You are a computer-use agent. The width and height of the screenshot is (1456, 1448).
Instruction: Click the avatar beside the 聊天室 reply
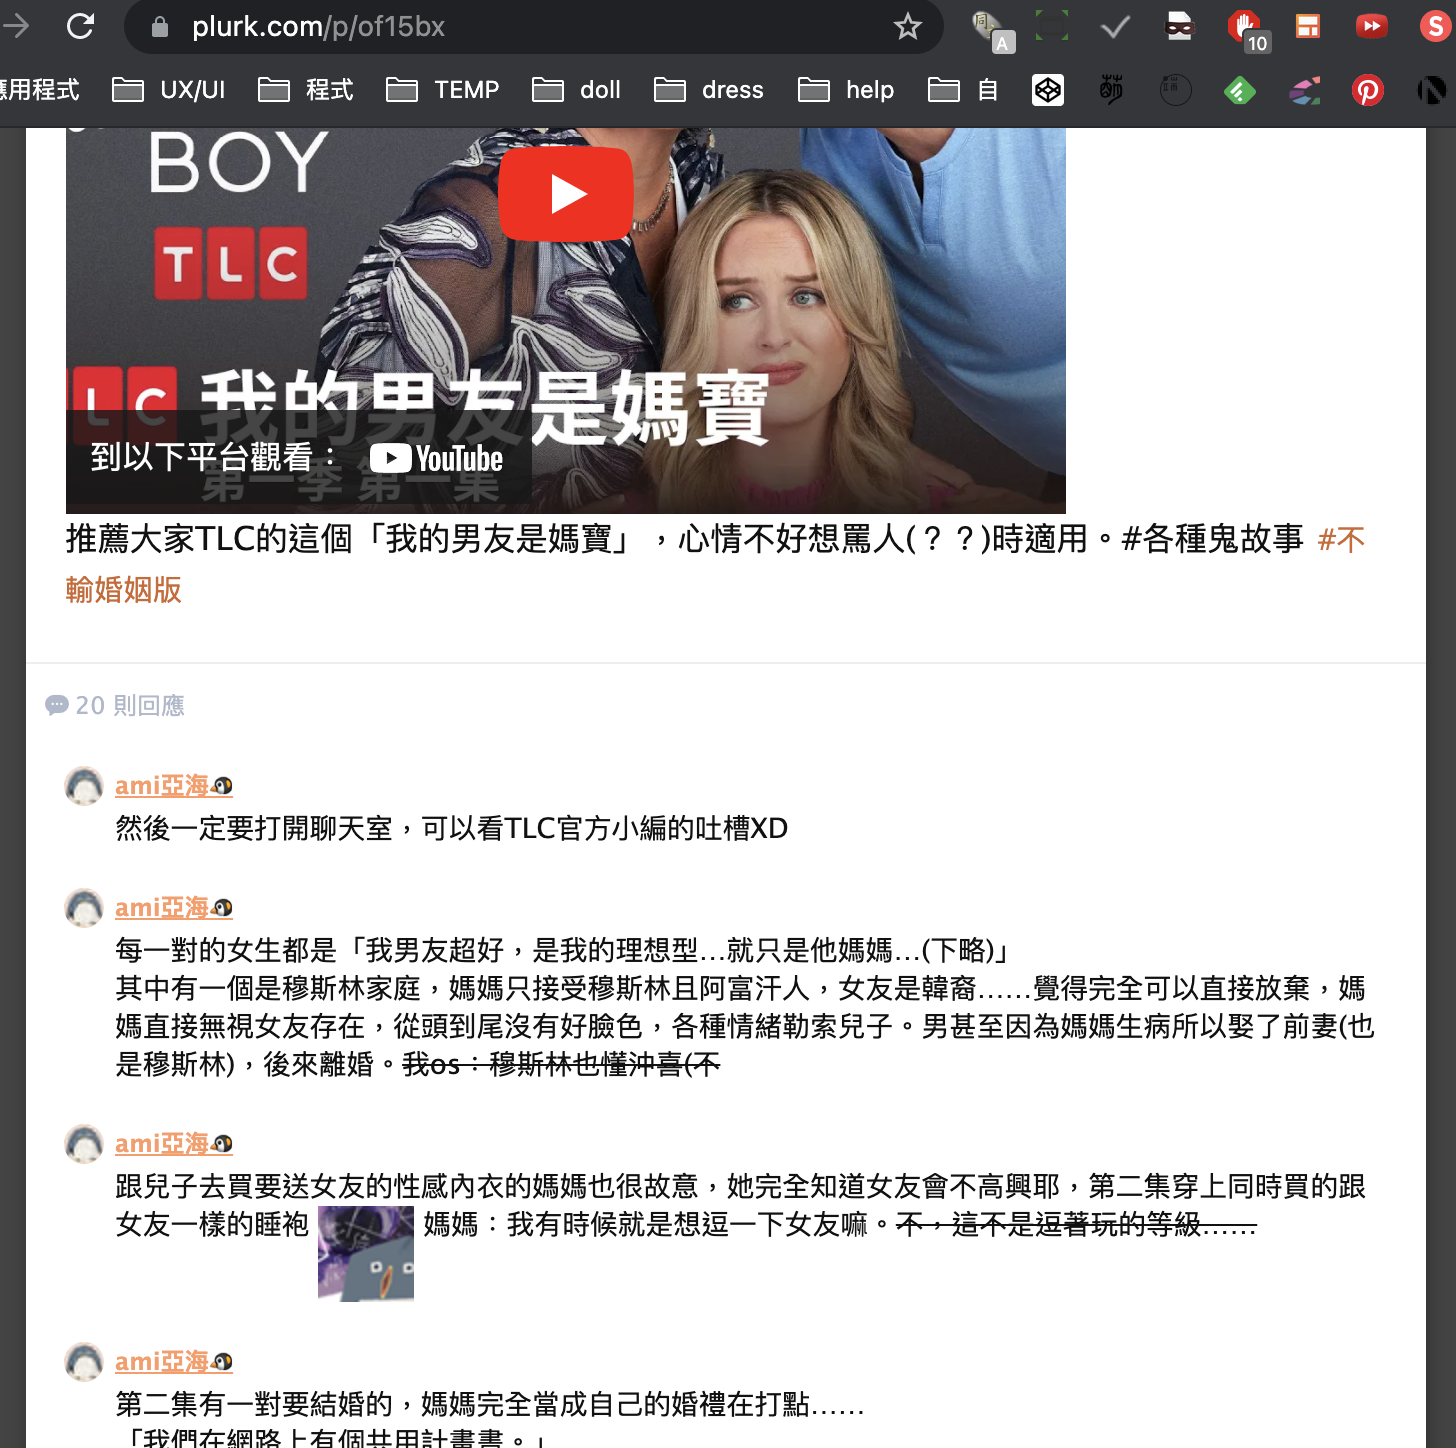(x=84, y=786)
